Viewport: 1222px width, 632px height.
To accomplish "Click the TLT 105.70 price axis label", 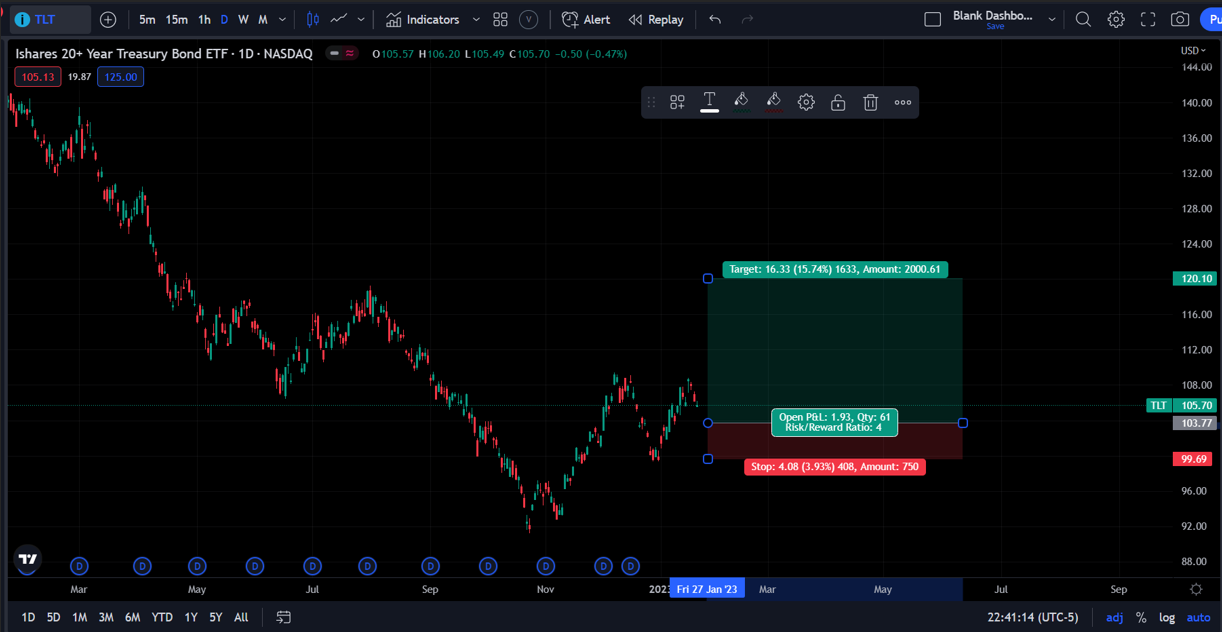I will pos(1181,405).
